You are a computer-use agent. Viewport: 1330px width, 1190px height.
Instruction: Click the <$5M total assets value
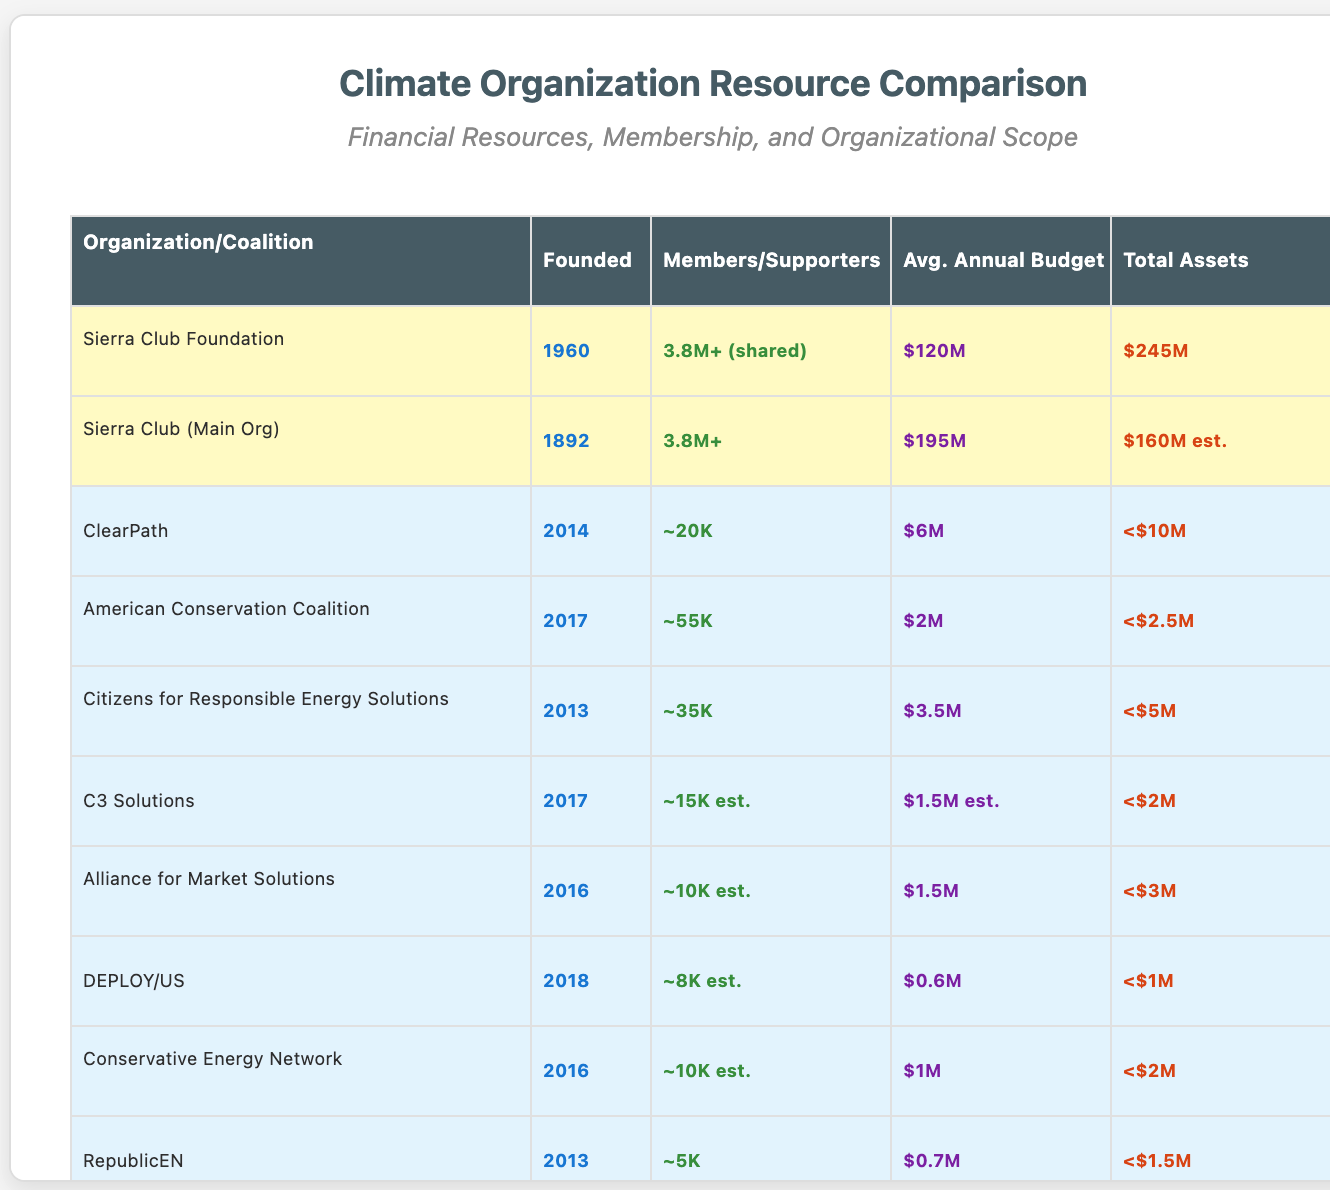coord(1150,711)
